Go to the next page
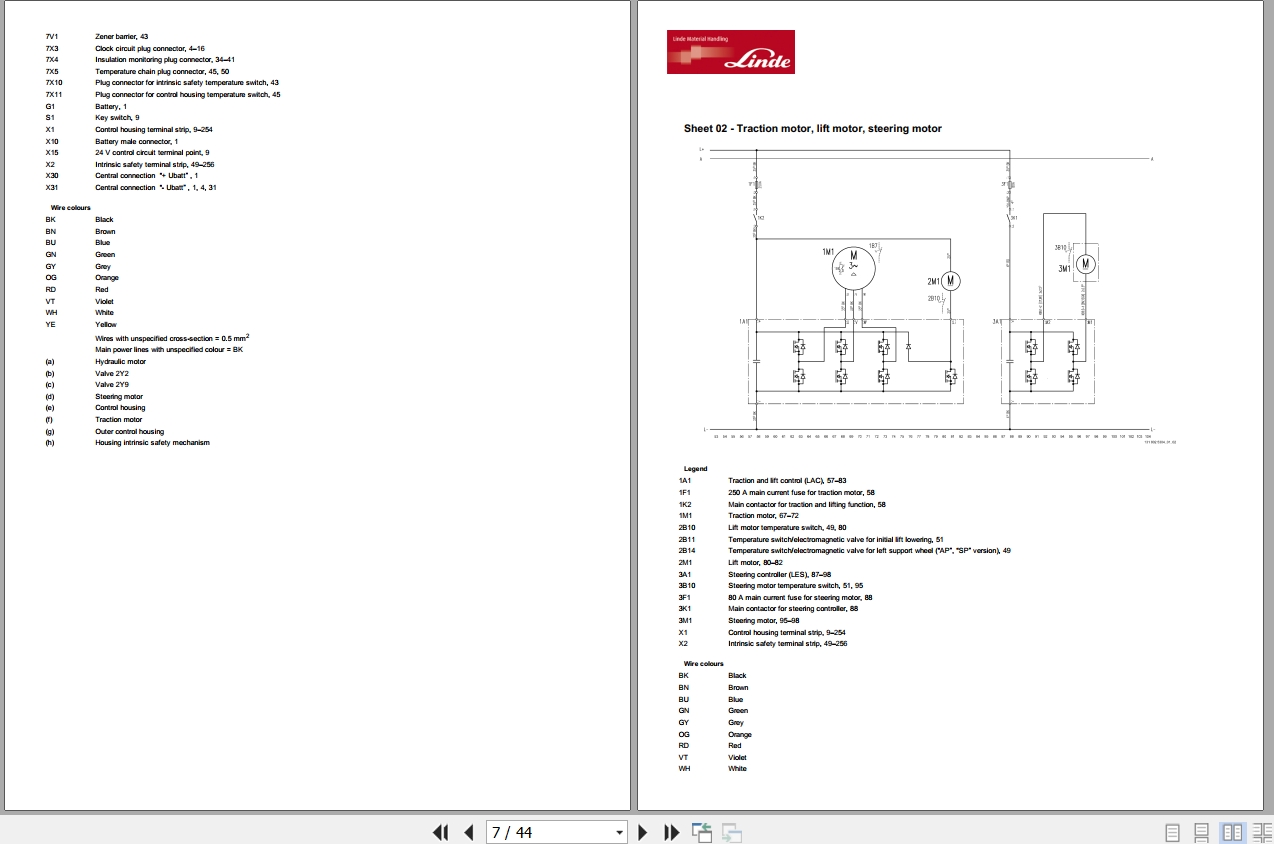1274x844 pixels. (x=643, y=832)
